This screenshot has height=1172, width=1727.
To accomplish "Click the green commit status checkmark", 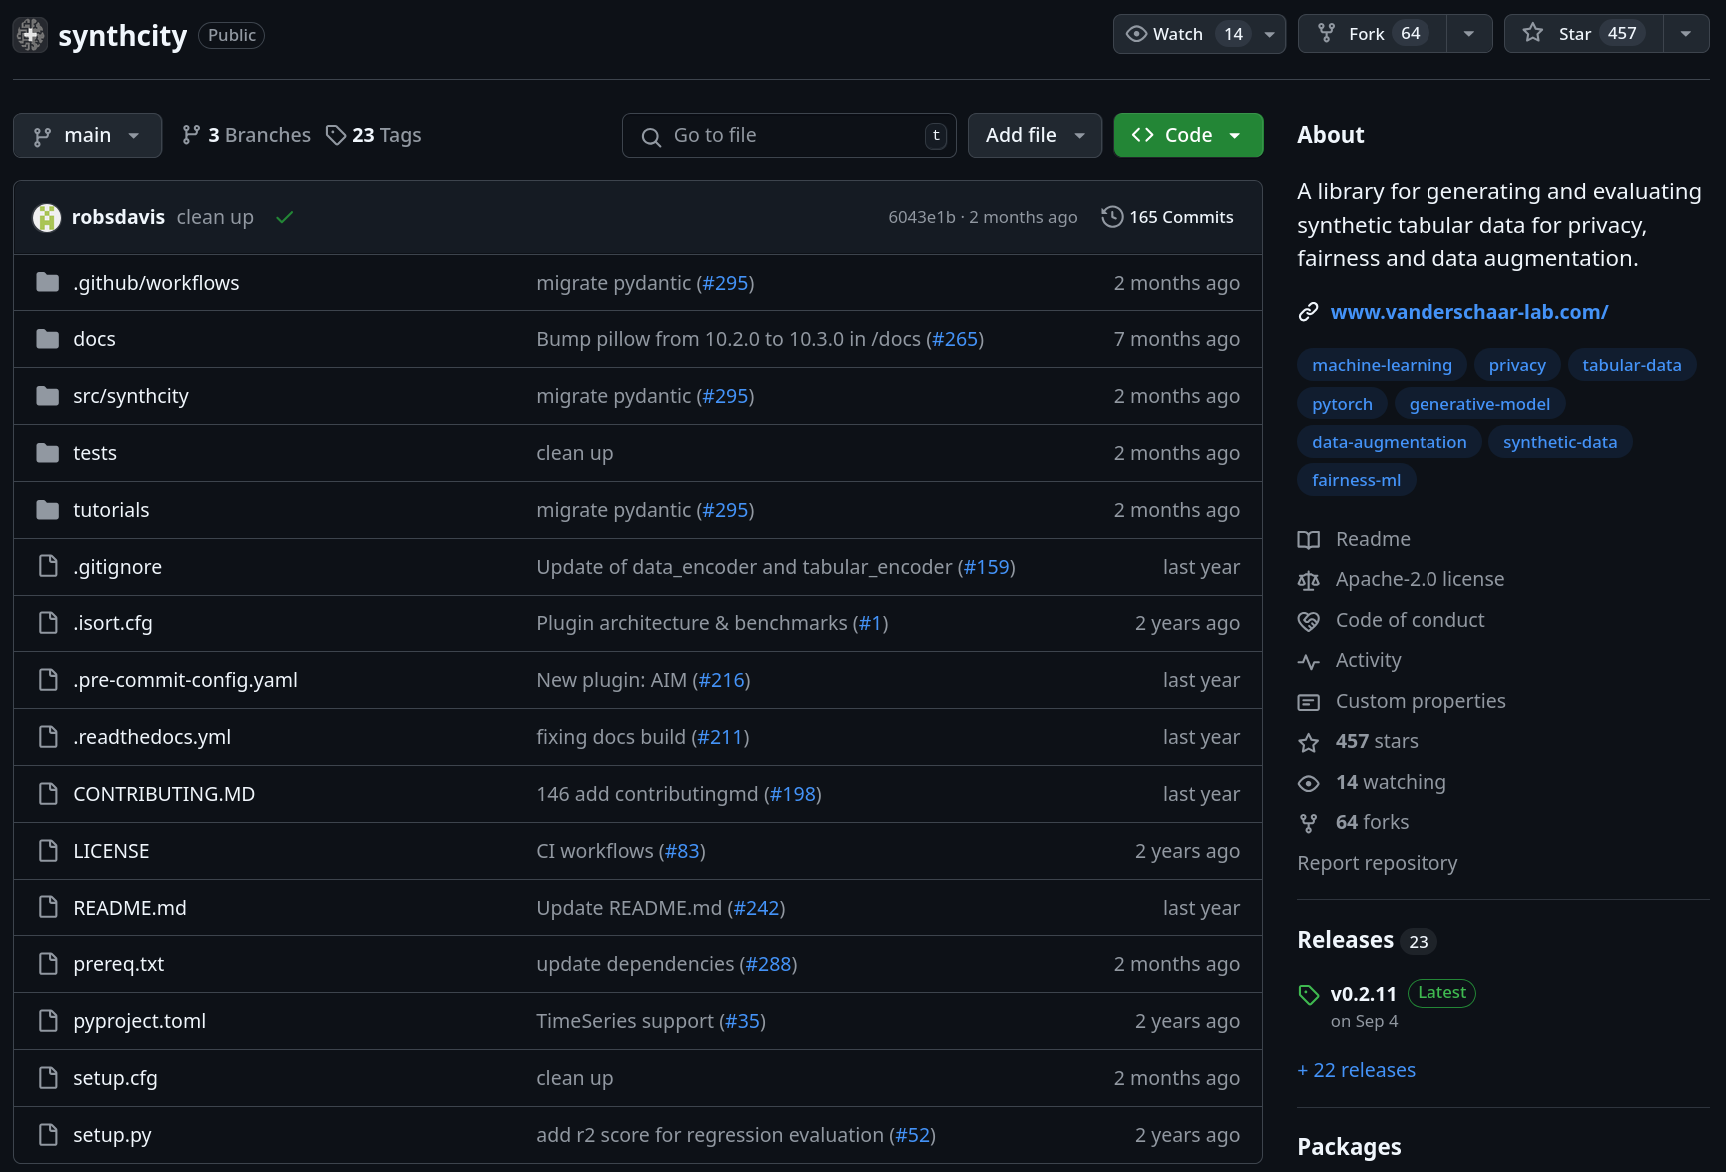I will click(x=285, y=218).
